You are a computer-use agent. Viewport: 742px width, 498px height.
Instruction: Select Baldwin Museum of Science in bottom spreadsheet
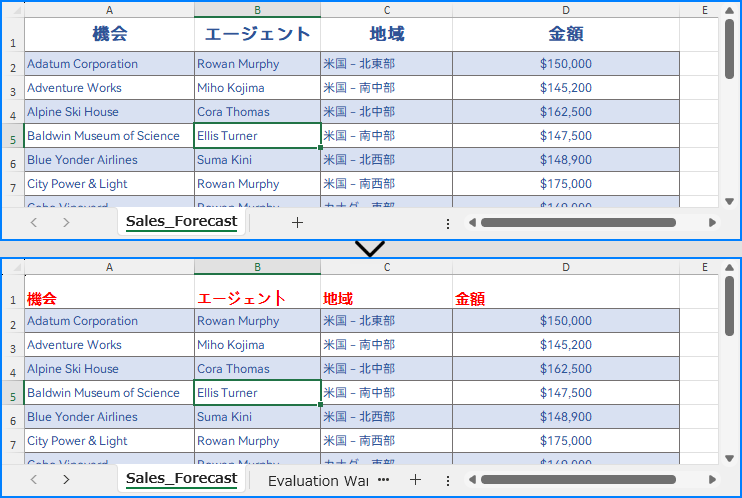click(x=109, y=393)
